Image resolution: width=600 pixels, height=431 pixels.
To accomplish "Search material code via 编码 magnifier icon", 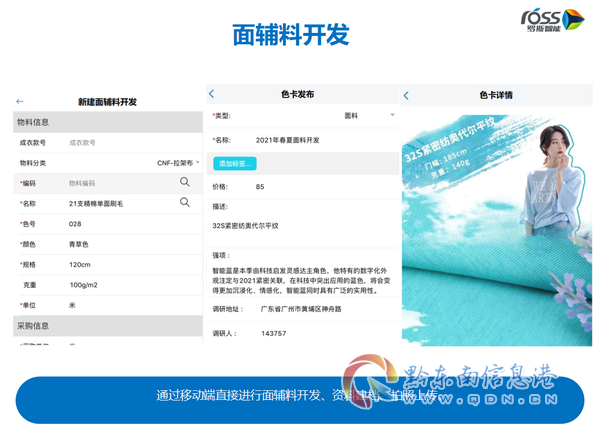I will click(185, 182).
